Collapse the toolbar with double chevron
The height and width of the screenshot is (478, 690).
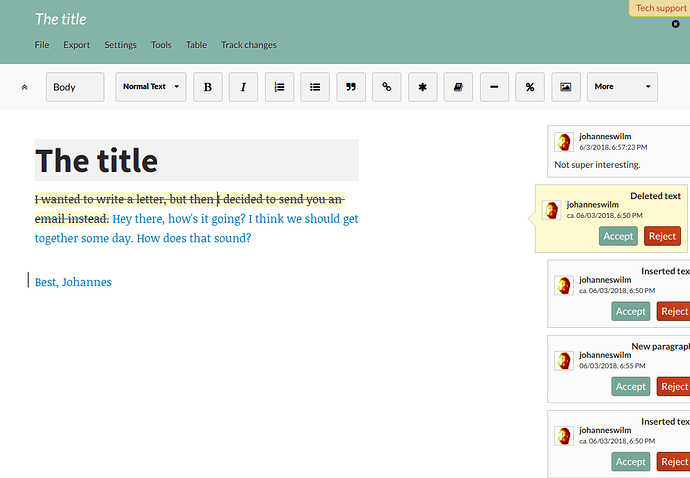coord(25,87)
